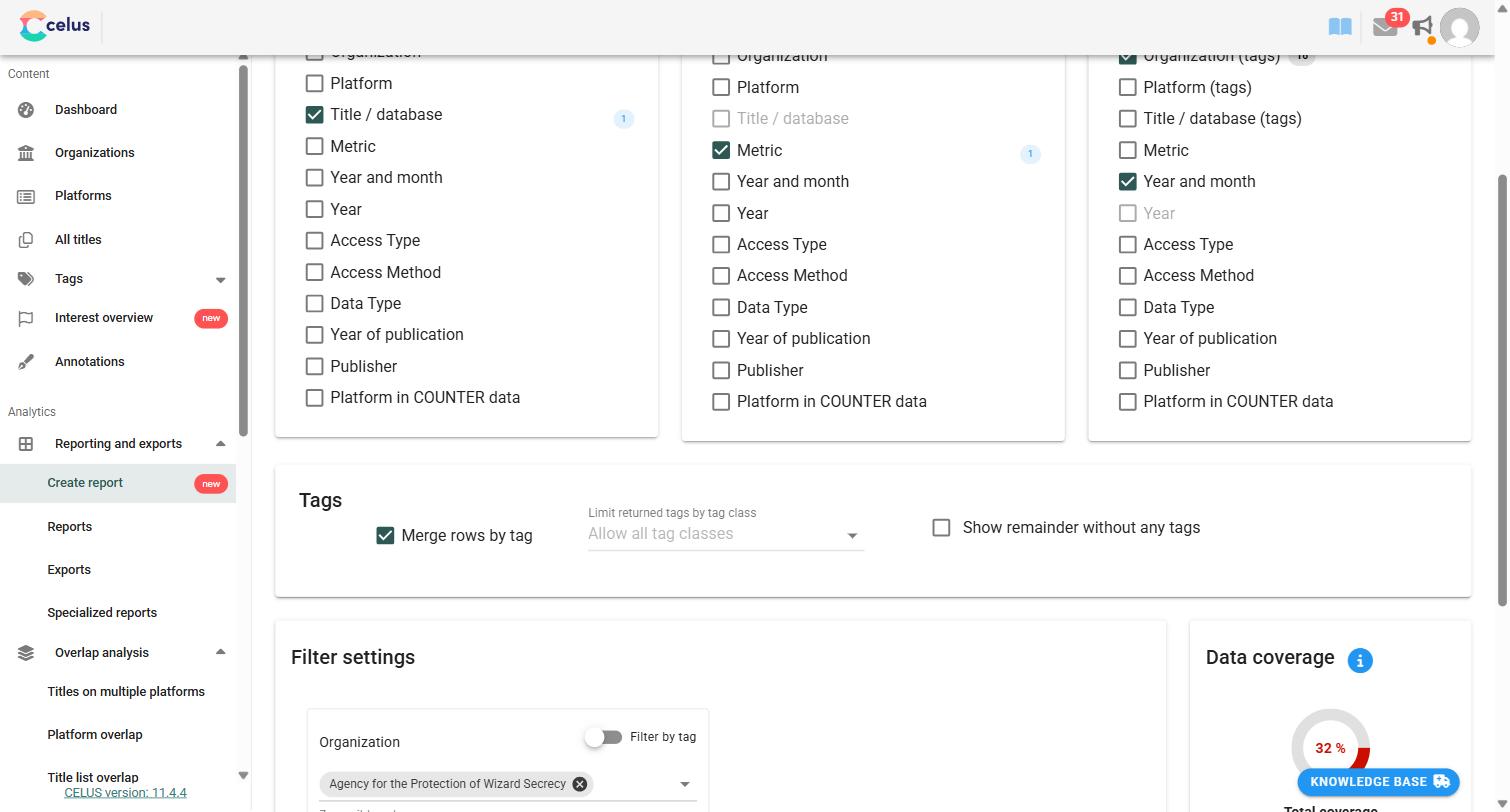Click the Annotations brush icon
The image size is (1510, 812).
pyautogui.click(x=26, y=362)
